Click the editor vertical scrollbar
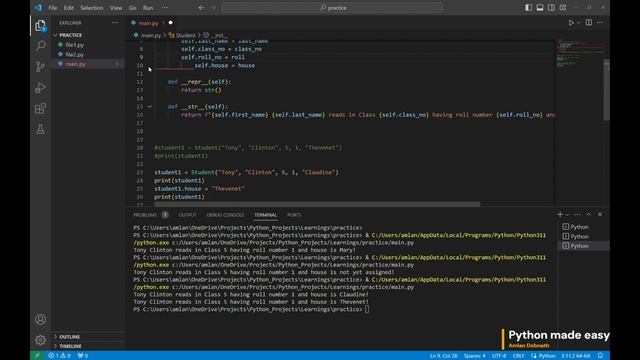640x360 pixels. [x=606, y=91]
